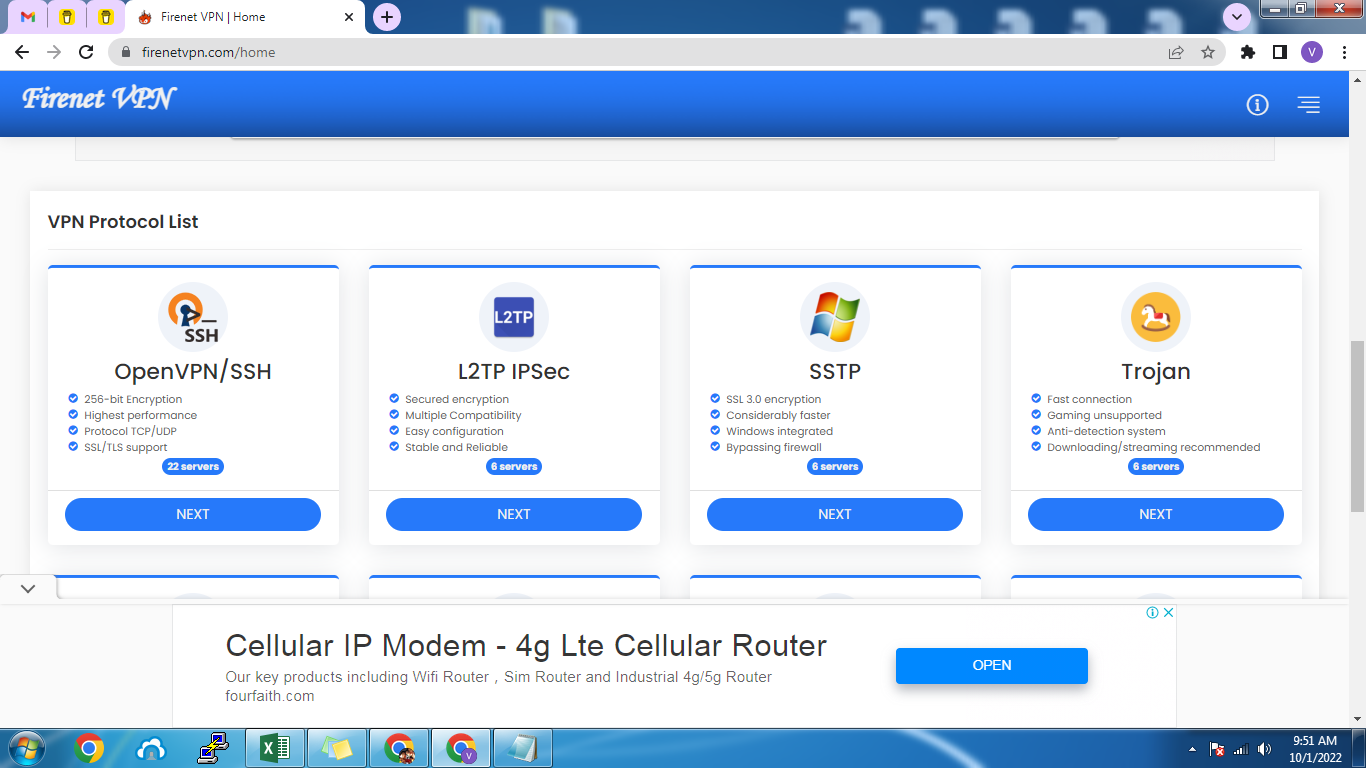Click the OpenVPN/SSH protocol logo

193,318
